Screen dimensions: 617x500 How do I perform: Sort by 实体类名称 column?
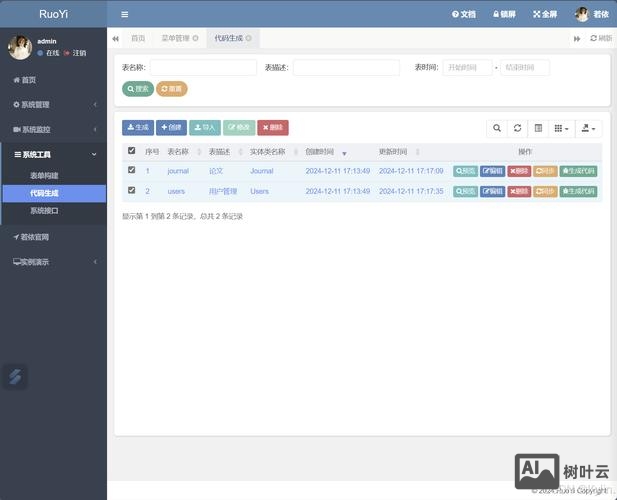pos(273,152)
